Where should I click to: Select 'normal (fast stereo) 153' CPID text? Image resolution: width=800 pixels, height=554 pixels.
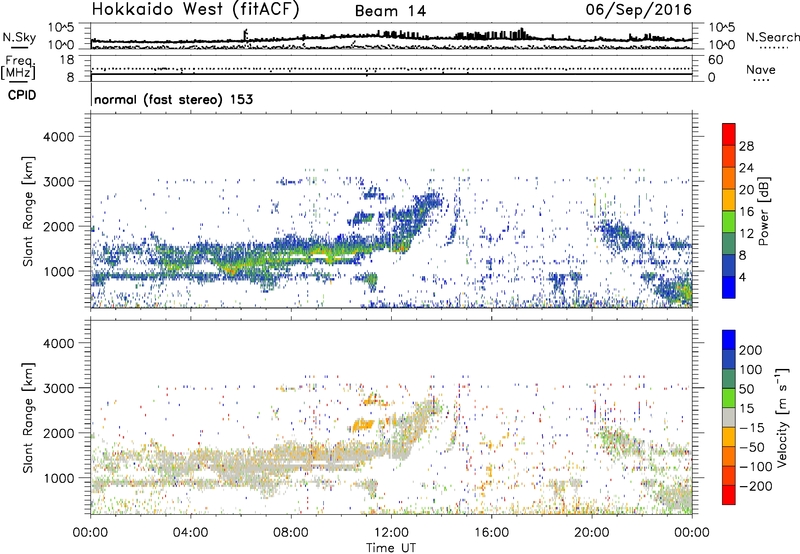(x=173, y=99)
